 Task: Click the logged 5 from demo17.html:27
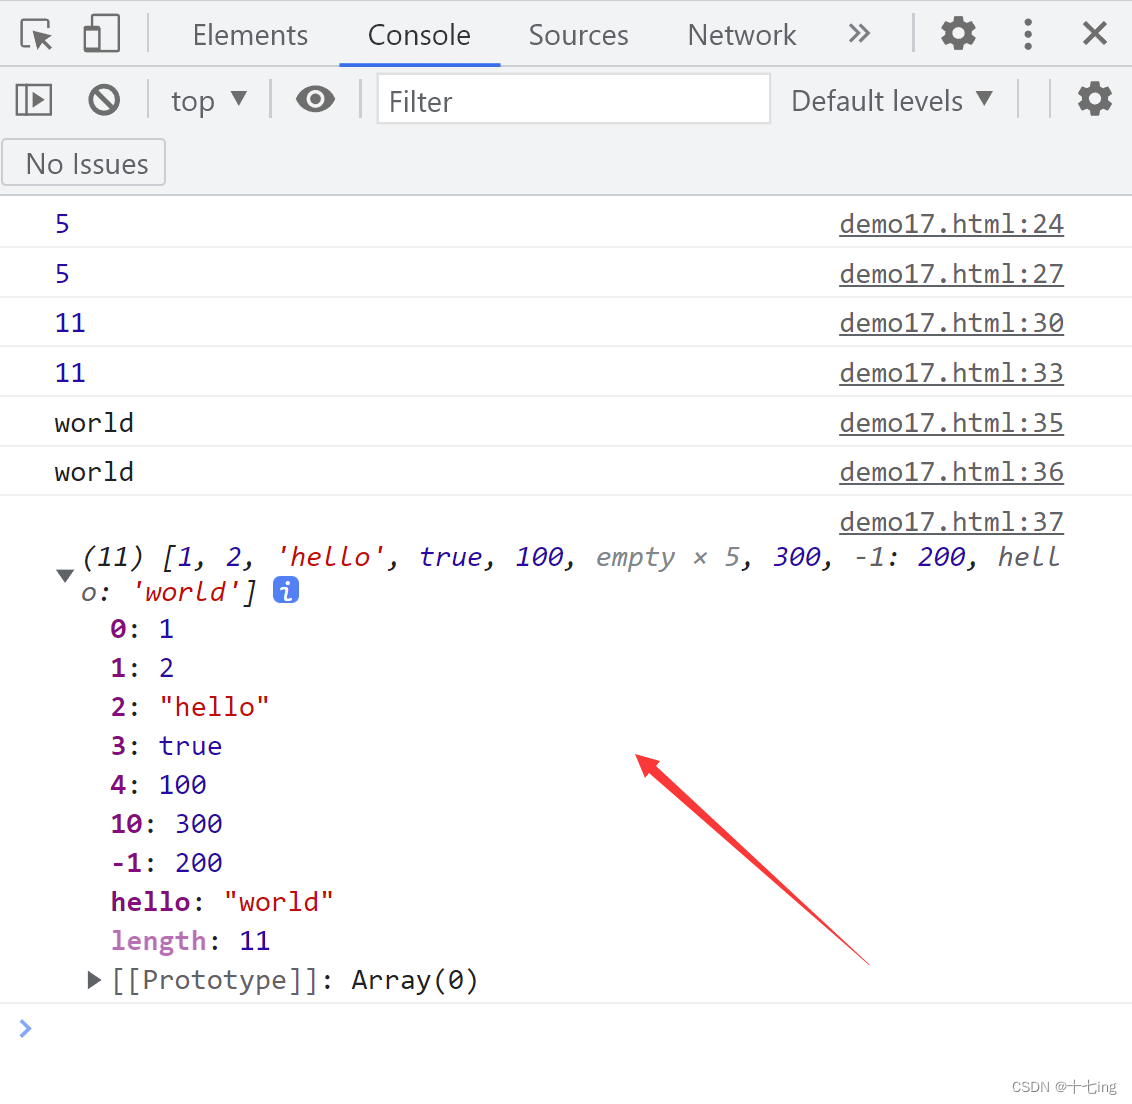click(x=62, y=274)
